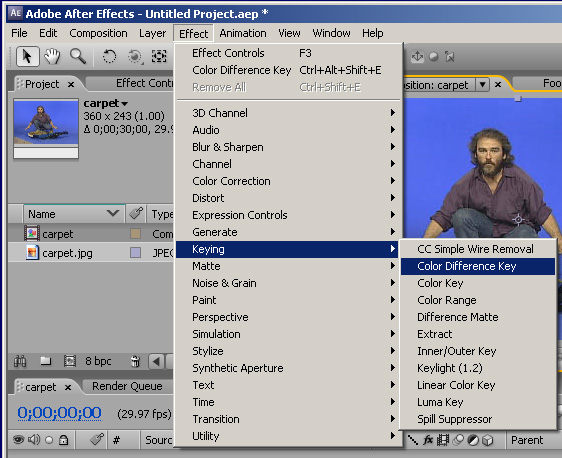Image resolution: width=562 pixels, height=458 pixels.
Task: Click the carpet.jpg file icon
Action: pyautogui.click(x=32, y=253)
